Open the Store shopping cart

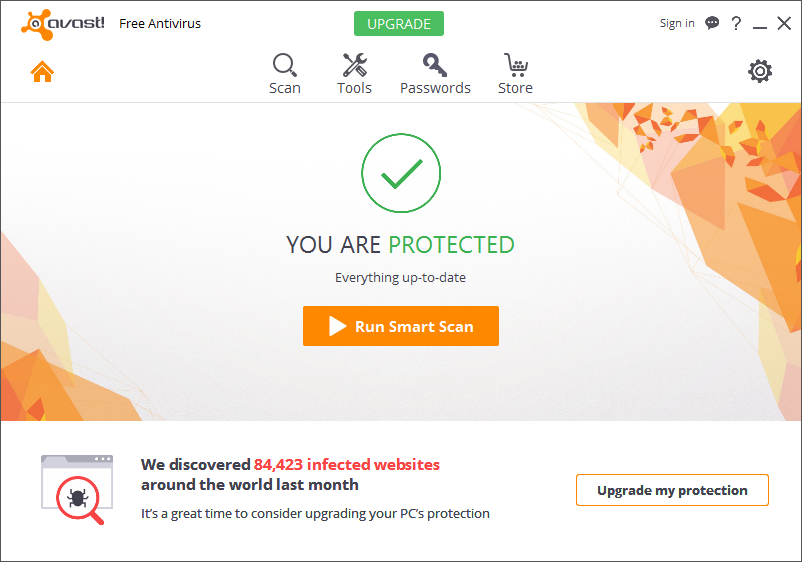(x=515, y=73)
